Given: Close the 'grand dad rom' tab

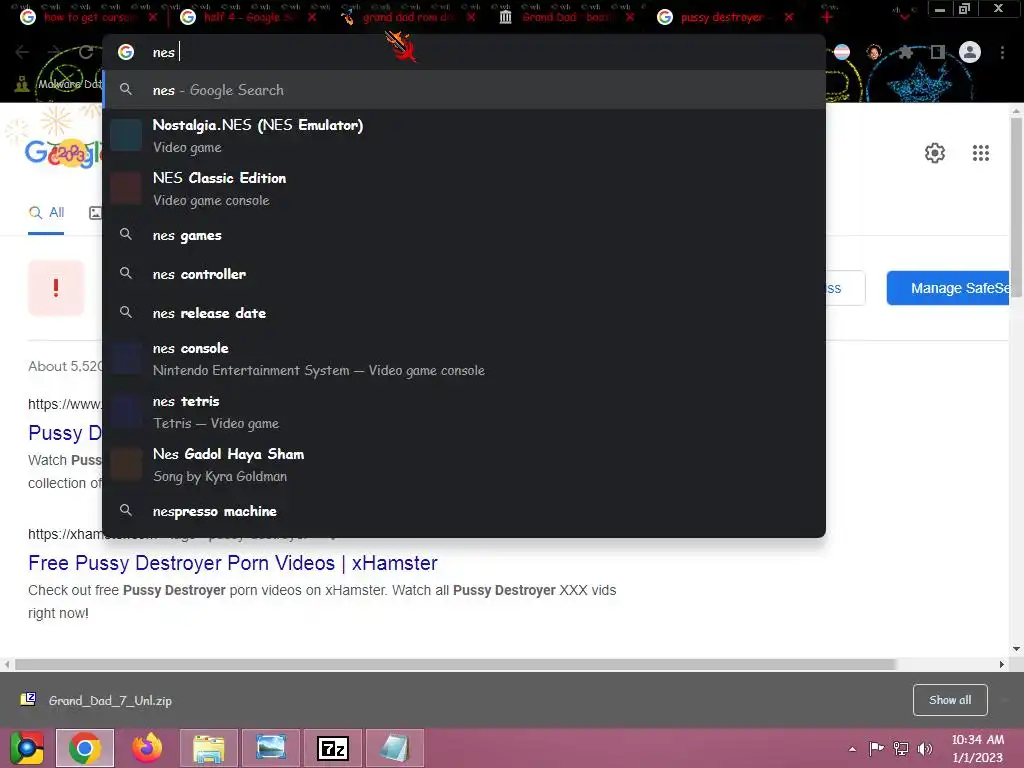Looking at the screenshot, I should point(471,18).
